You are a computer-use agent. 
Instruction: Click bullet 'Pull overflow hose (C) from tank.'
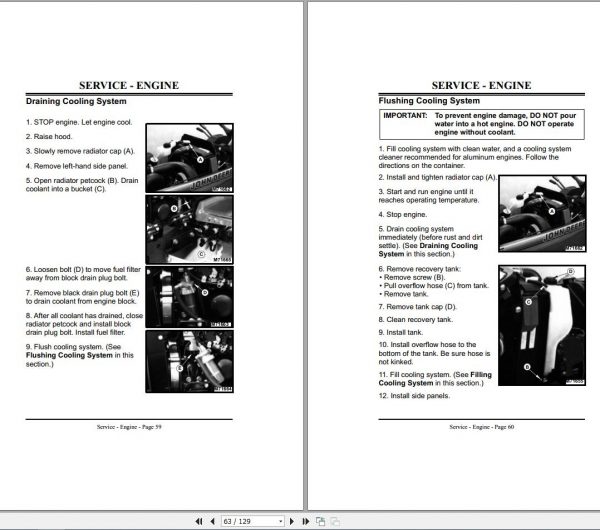click(434, 286)
